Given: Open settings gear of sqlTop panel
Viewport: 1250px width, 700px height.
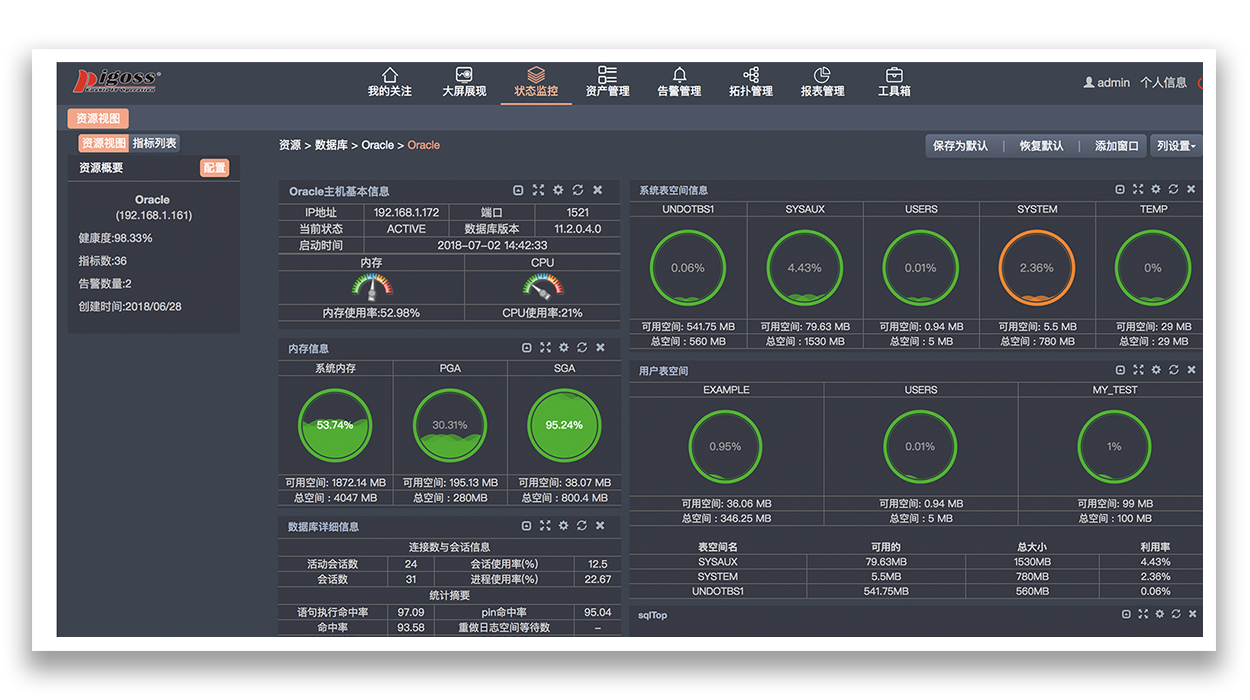Looking at the screenshot, I should (1159, 614).
